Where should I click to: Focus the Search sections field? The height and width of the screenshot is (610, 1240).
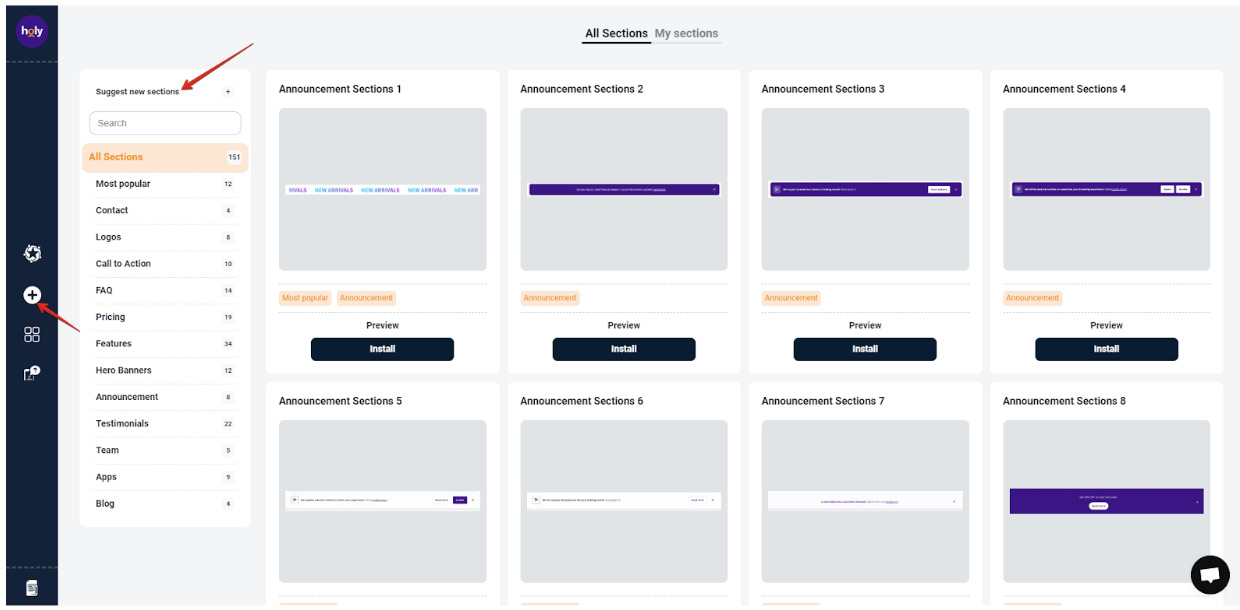click(x=165, y=123)
